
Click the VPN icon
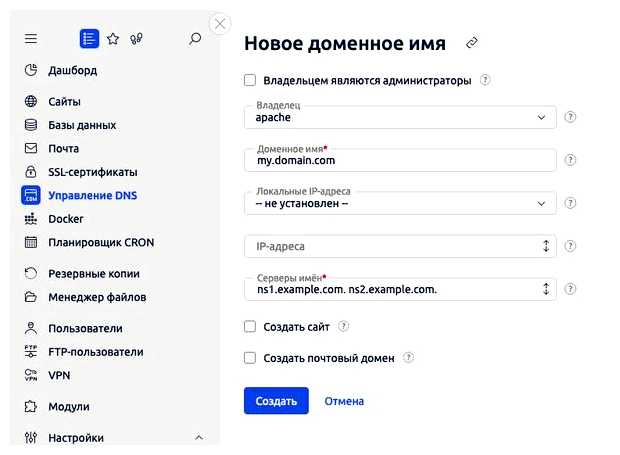click(31, 375)
